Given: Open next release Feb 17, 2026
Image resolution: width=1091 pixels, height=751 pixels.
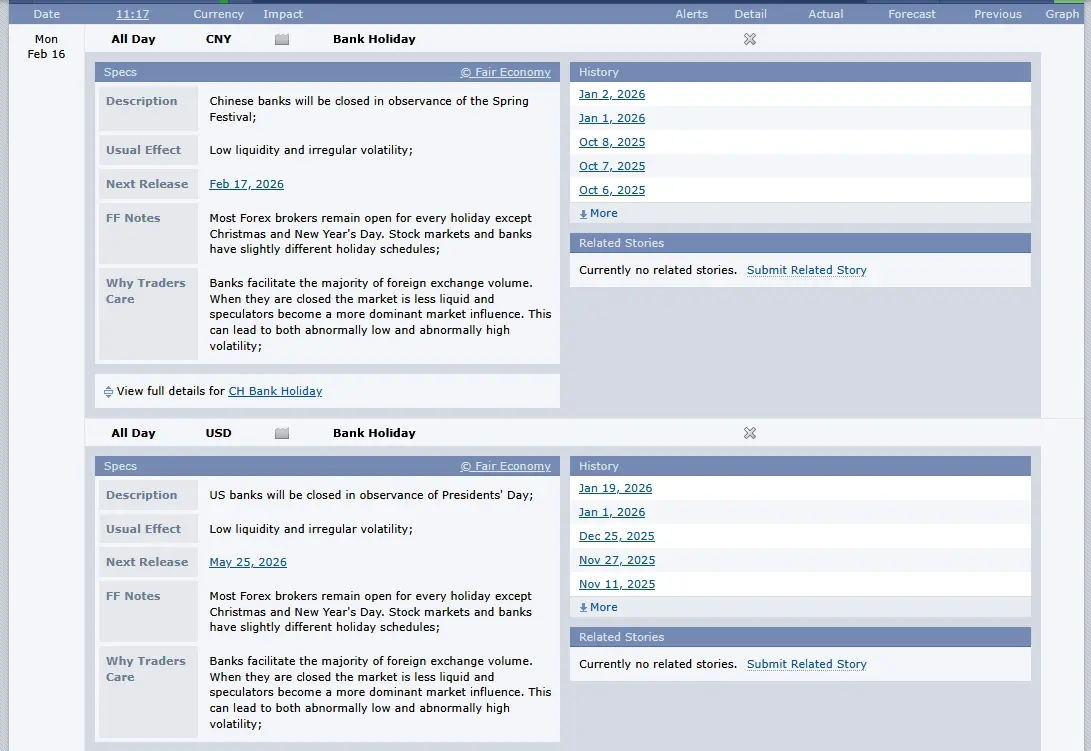Looking at the screenshot, I should pos(246,184).
